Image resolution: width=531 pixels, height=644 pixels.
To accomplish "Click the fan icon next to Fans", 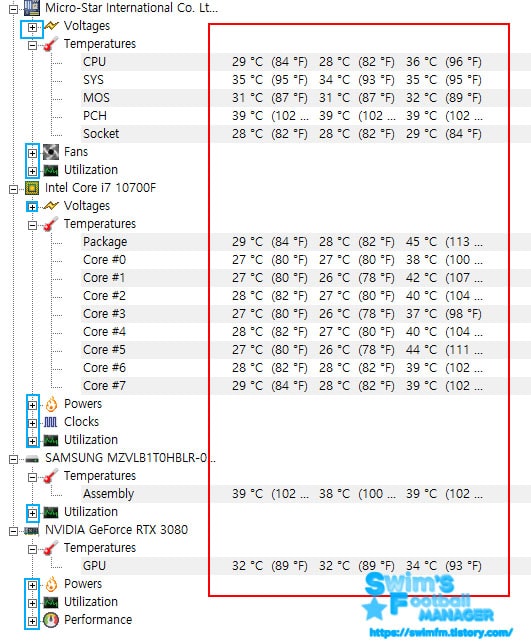I will [51, 152].
